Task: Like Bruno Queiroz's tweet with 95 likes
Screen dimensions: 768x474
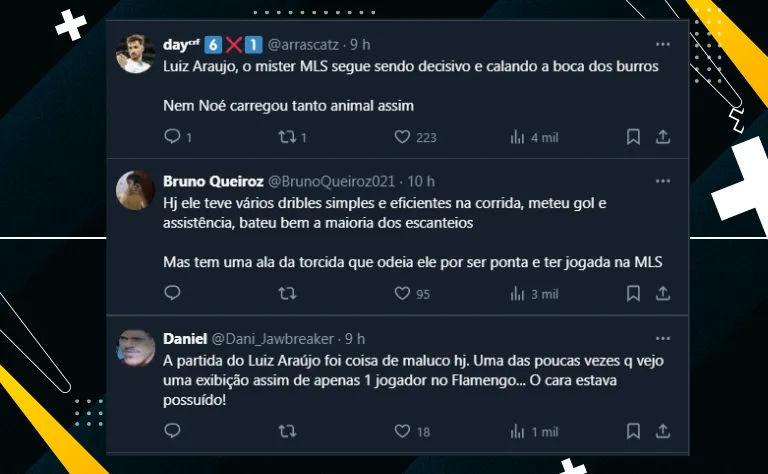Action: pos(403,294)
